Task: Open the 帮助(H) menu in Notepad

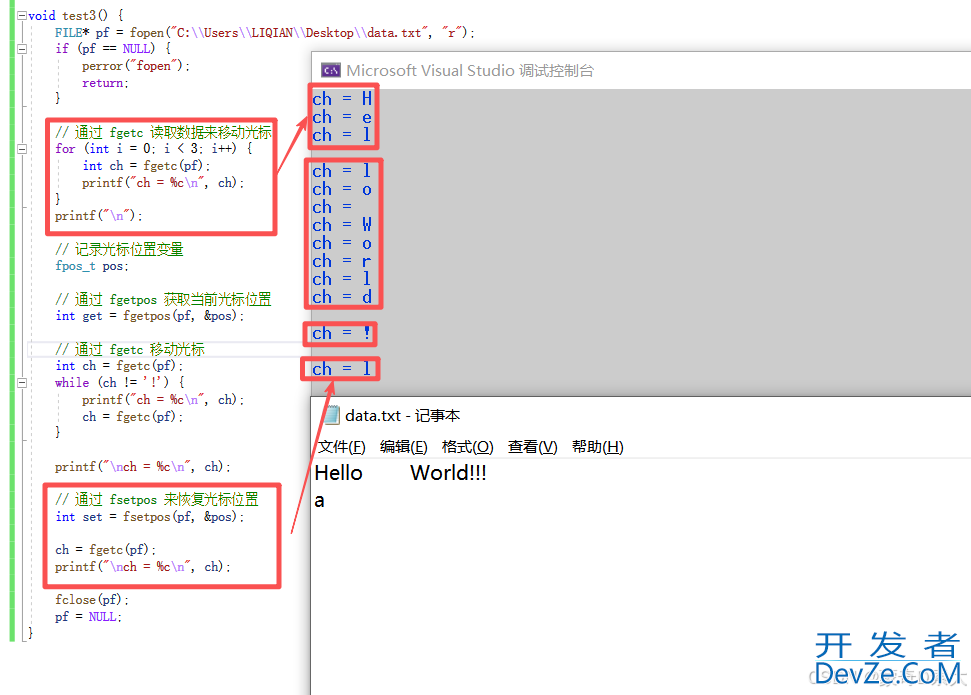Action: pos(597,447)
